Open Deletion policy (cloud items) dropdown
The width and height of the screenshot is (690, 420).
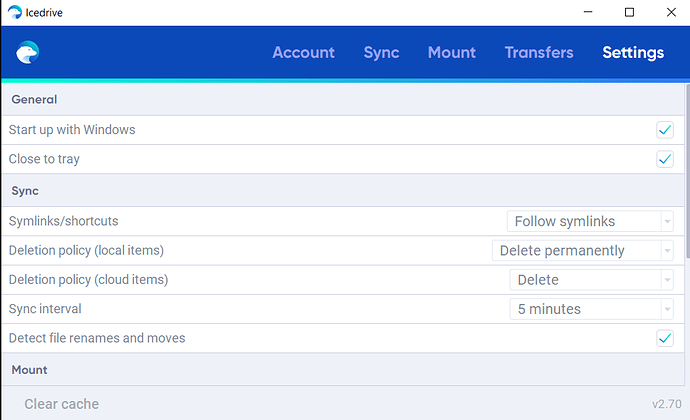tap(591, 280)
